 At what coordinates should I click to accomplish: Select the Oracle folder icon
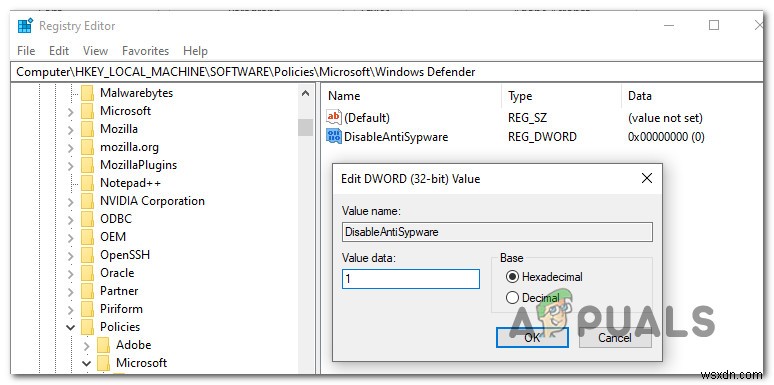coord(87,273)
